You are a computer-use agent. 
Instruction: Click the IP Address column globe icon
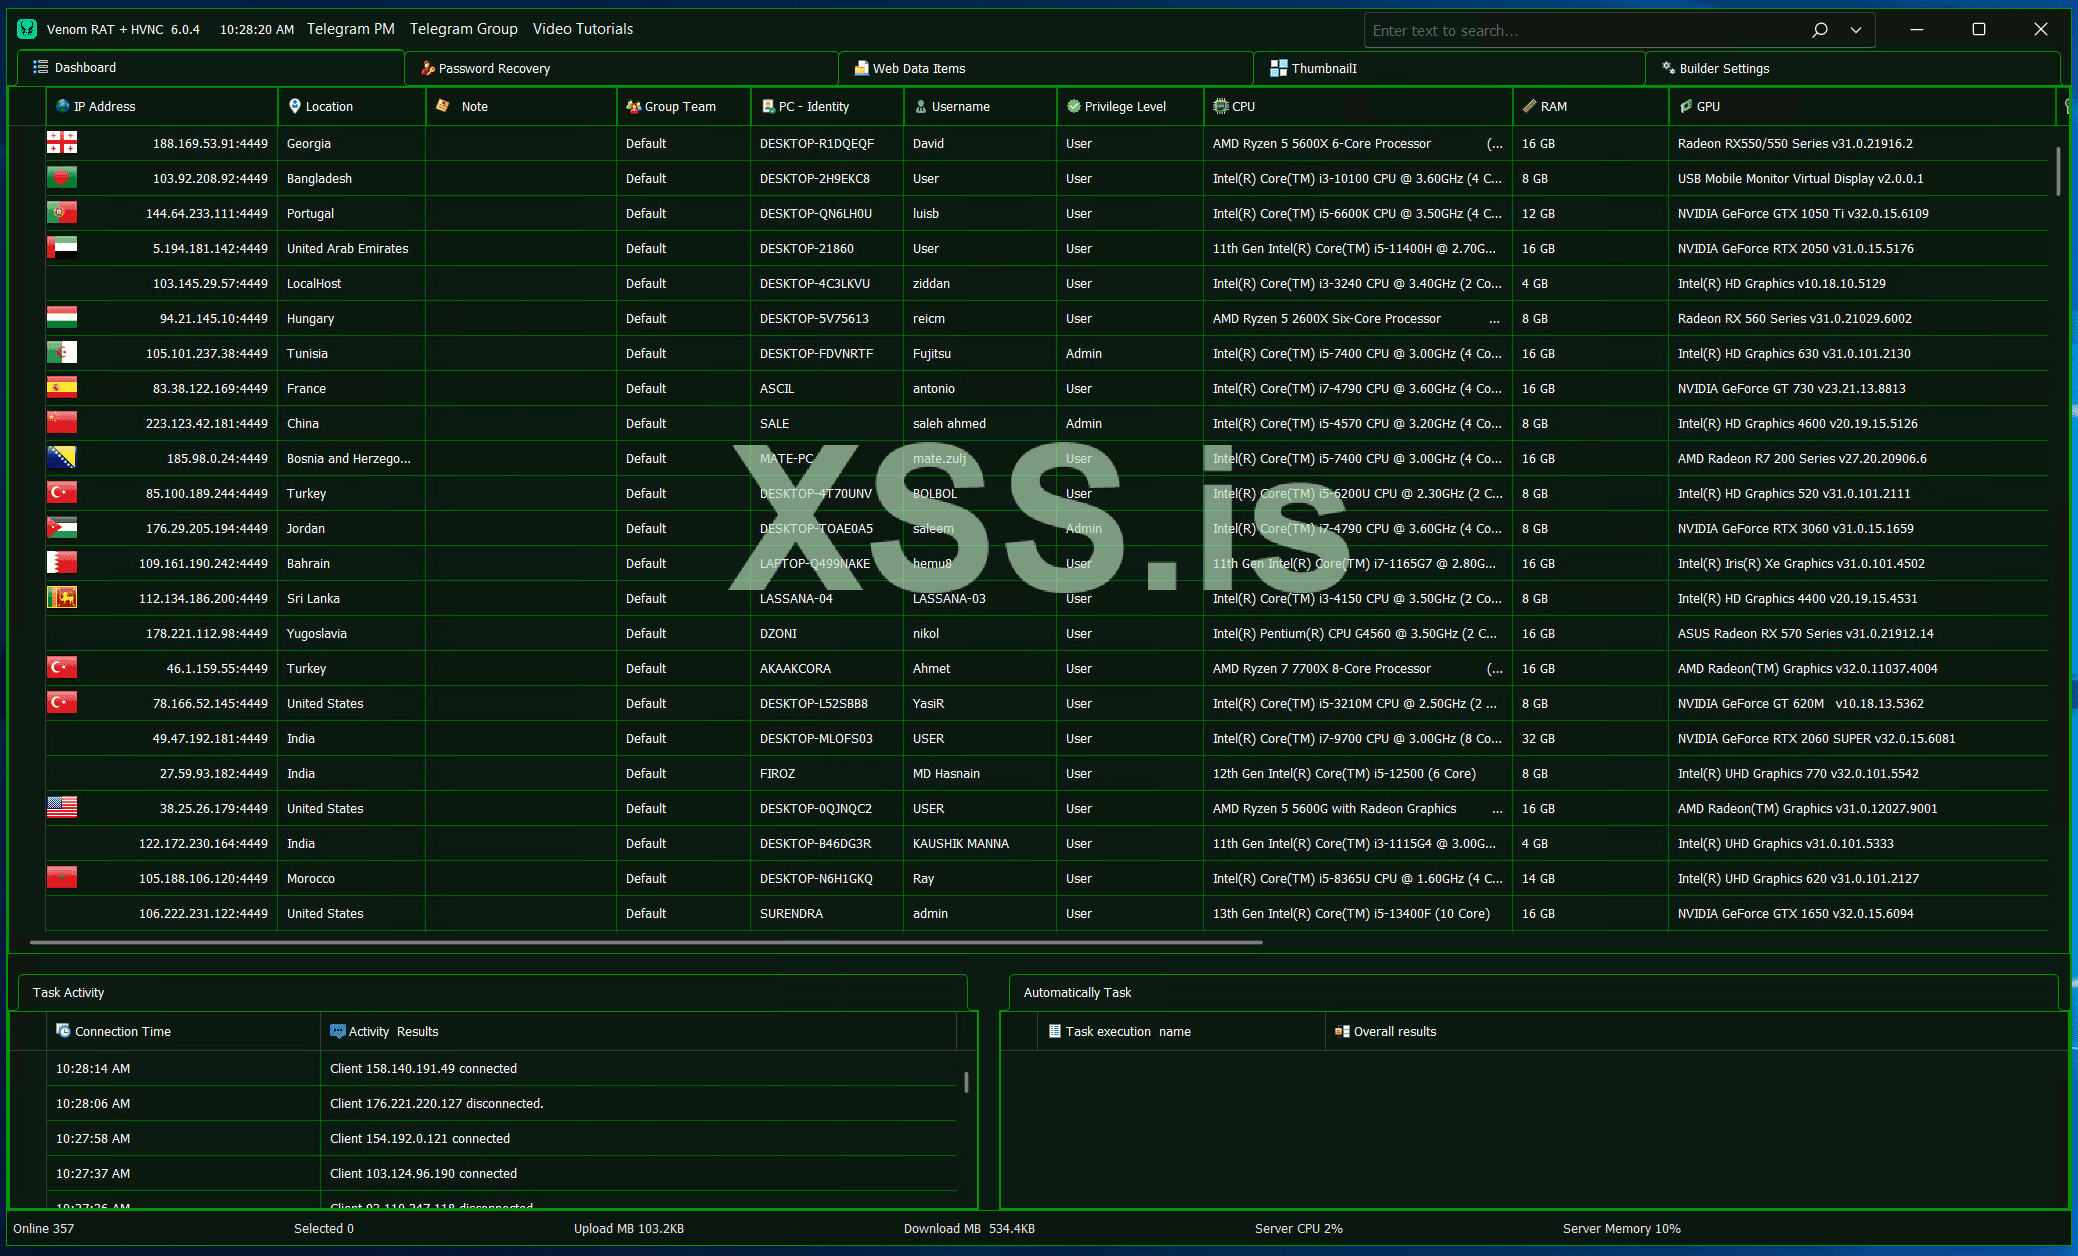[x=63, y=106]
